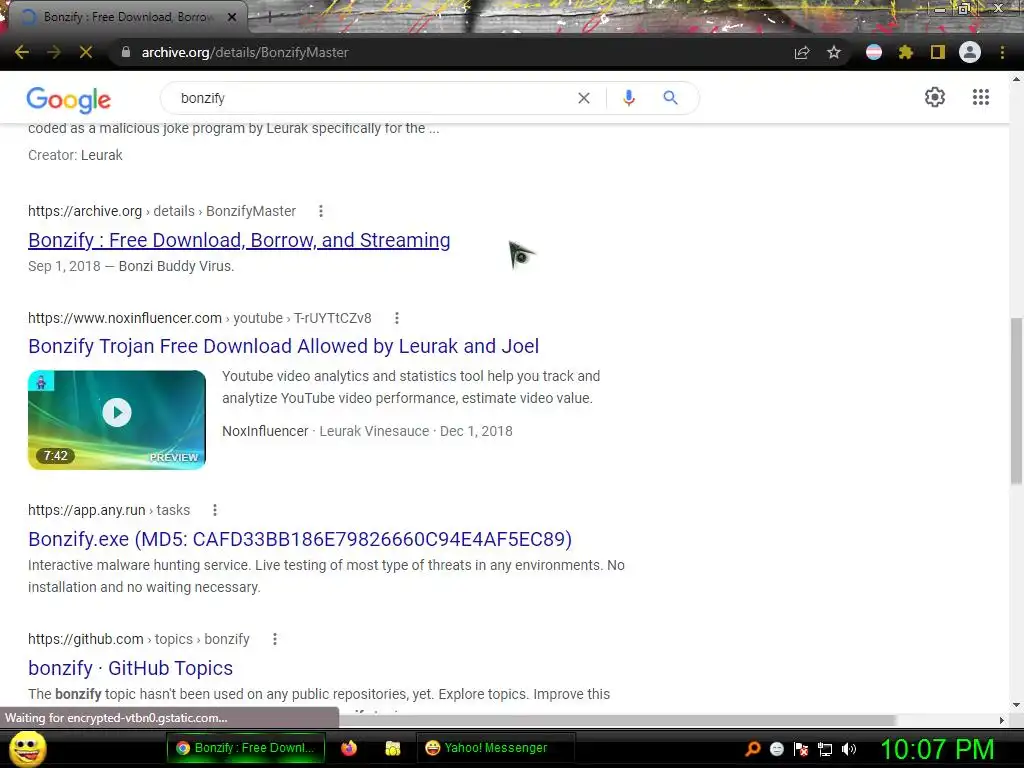Open bonzify · GitHub Topics link

[x=131, y=668]
